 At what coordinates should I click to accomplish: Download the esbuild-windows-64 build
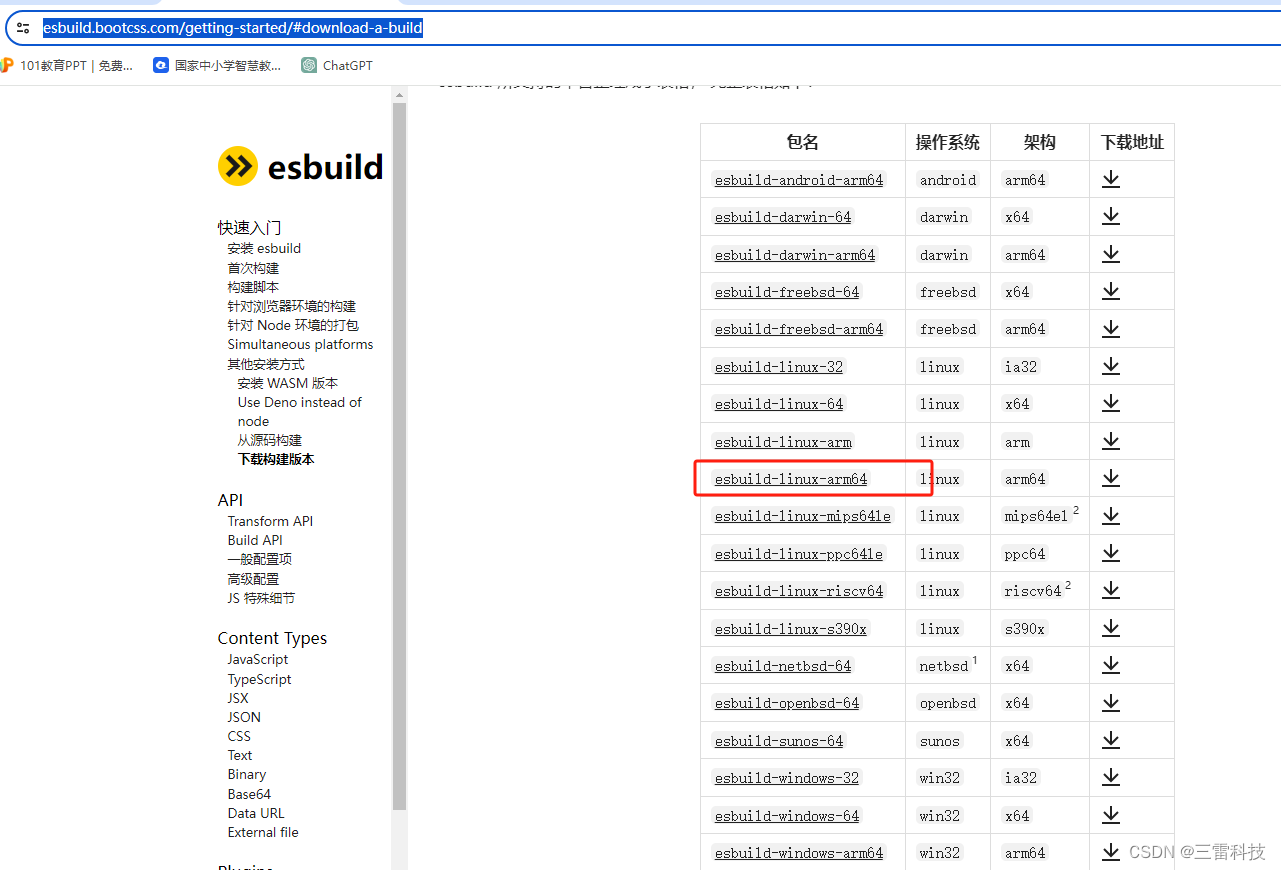pyautogui.click(x=1110, y=815)
